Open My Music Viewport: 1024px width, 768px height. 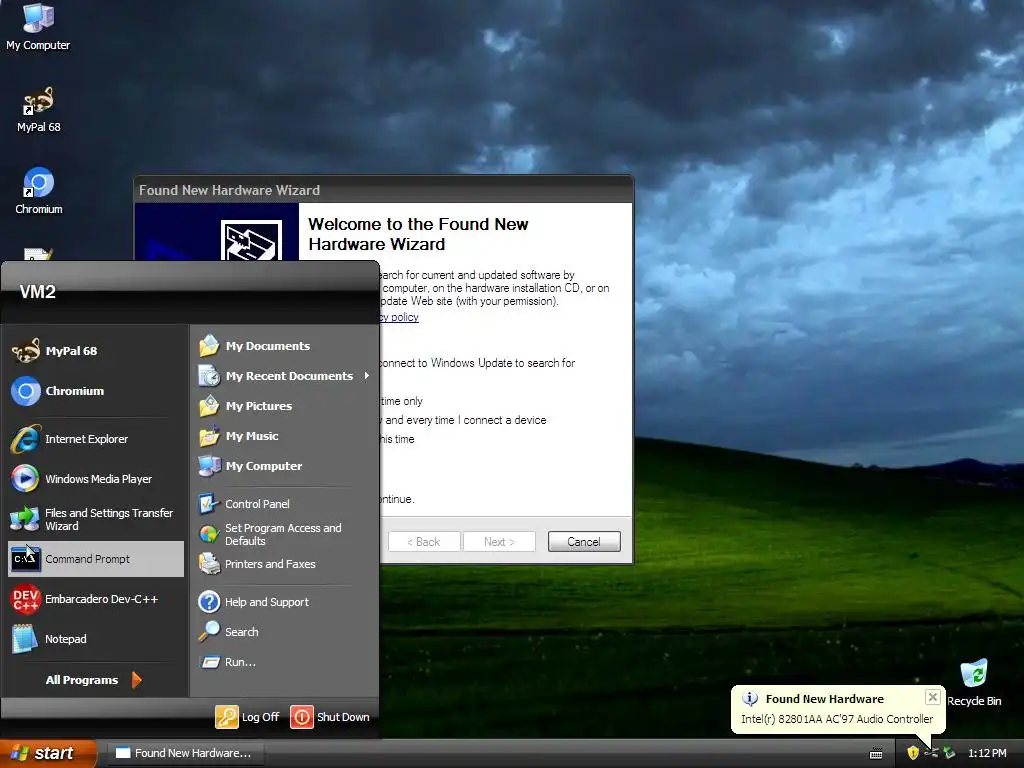(283, 436)
